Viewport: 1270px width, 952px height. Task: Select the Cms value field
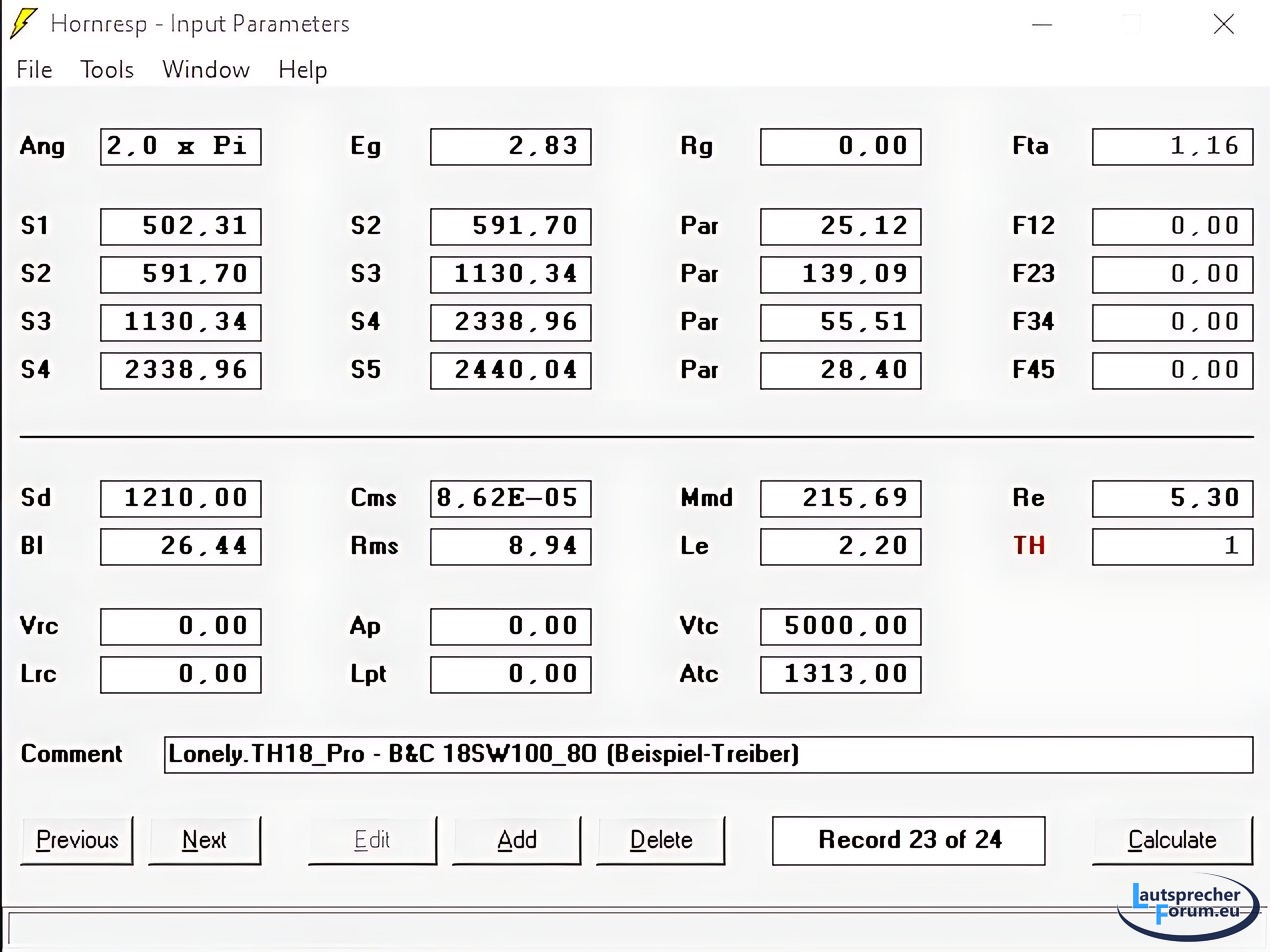click(x=510, y=498)
